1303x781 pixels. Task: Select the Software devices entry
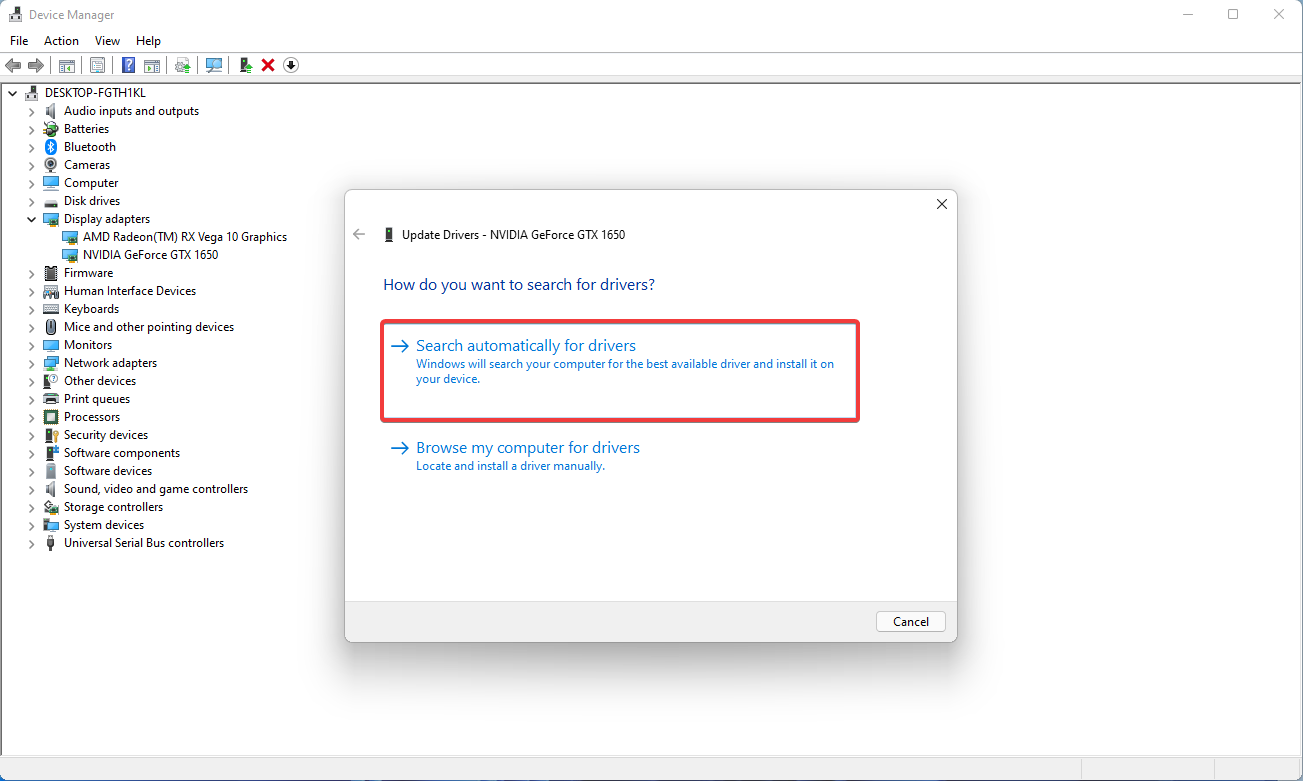click(x=108, y=471)
